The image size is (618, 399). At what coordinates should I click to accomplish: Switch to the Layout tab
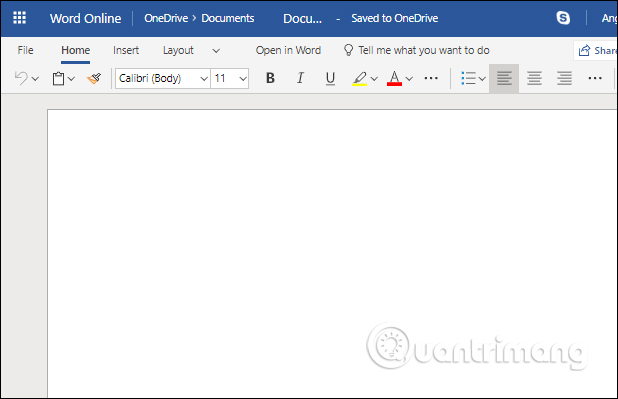(x=178, y=50)
